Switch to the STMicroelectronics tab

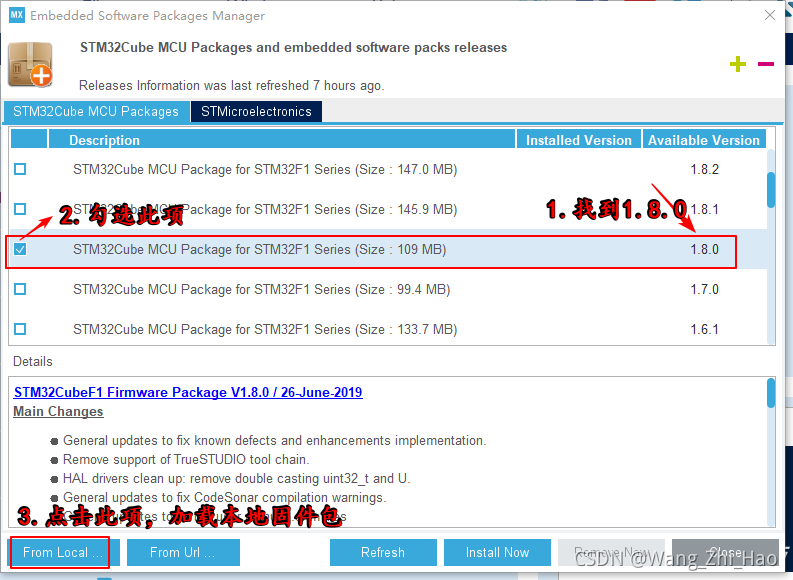pyautogui.click(x=256, y=111)
